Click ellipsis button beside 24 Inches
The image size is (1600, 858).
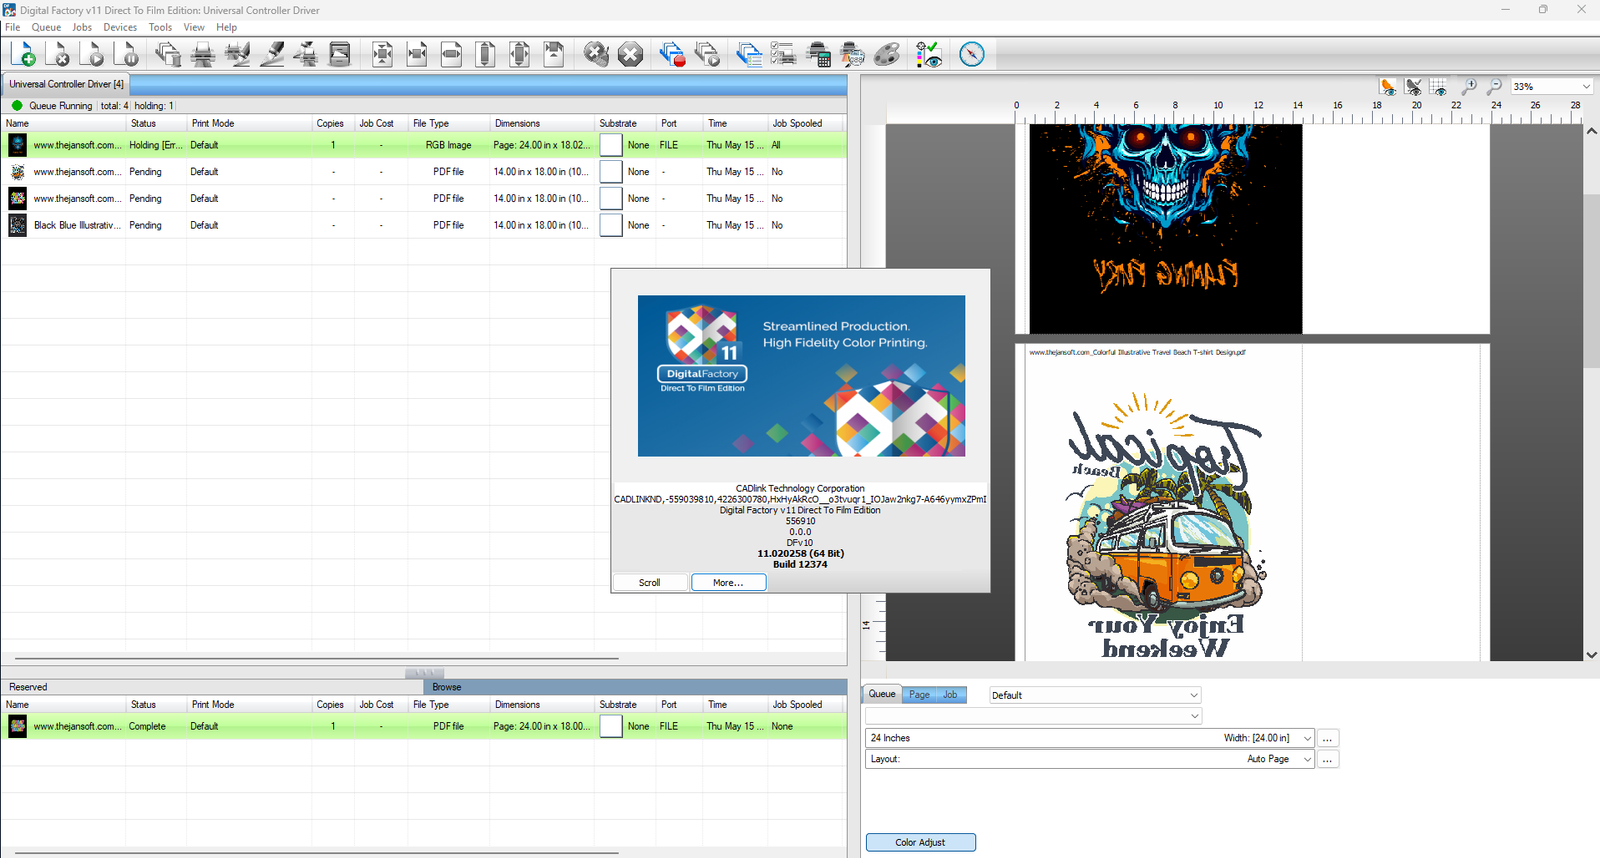tap(1328, 738)
